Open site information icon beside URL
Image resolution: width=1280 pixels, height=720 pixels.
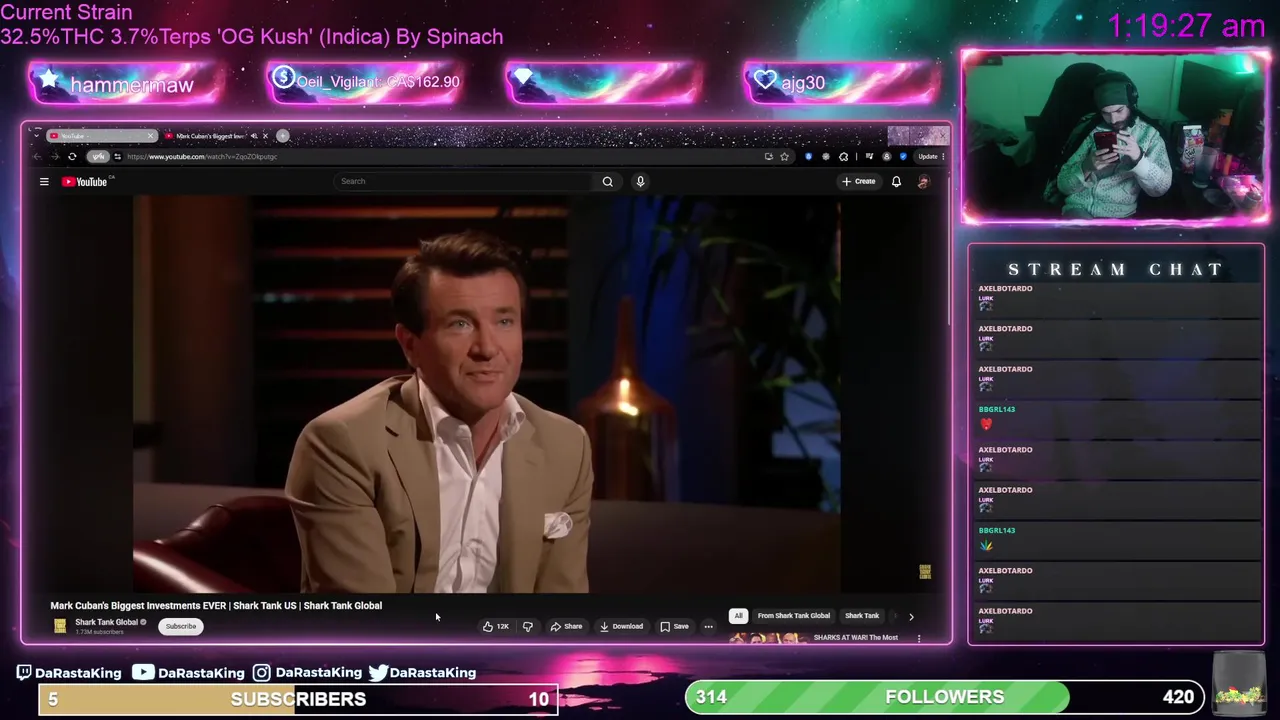click(117, 157)
